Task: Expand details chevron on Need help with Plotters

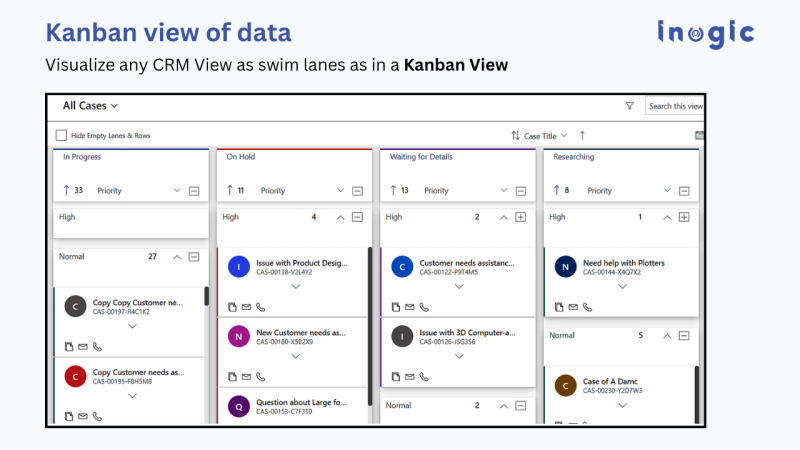Action: coord(622,286)
